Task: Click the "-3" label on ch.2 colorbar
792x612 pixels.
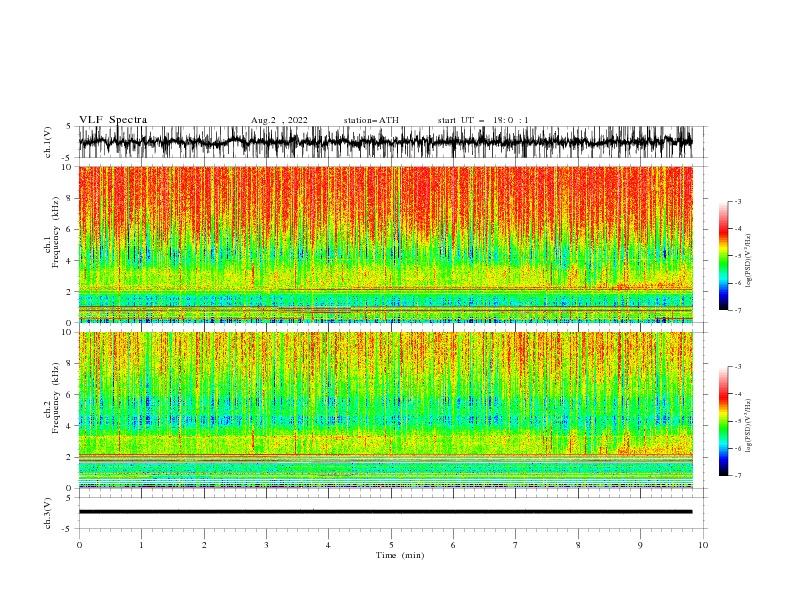Action: tap(737, 367)
